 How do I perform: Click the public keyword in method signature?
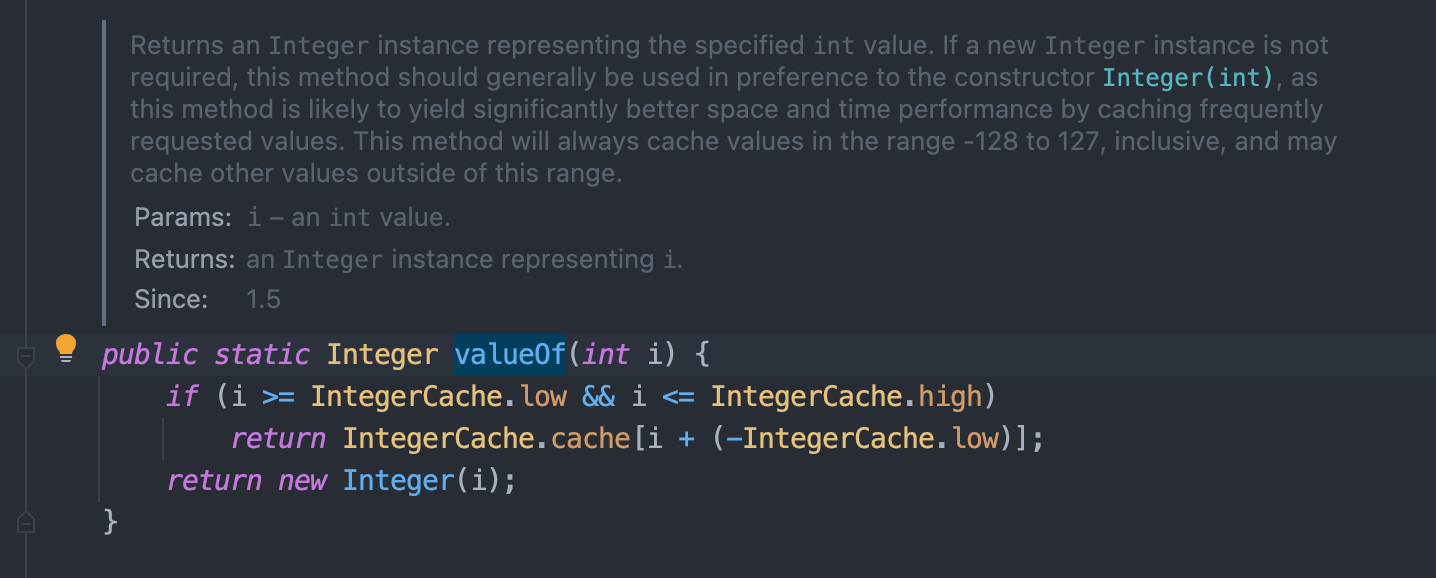click(151, 355)
